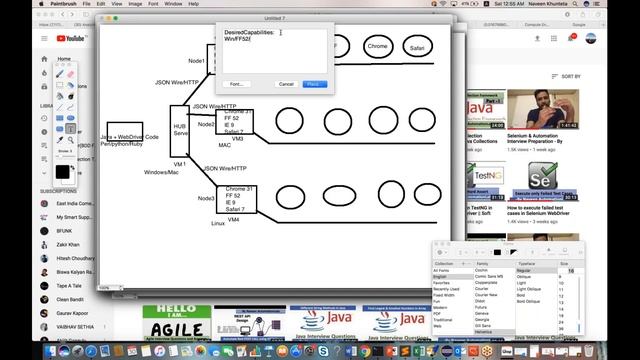The image size is (640, 360).
Task: Click YouTube upload video icon
Action: pyautogui.click(x=537, y=38)
